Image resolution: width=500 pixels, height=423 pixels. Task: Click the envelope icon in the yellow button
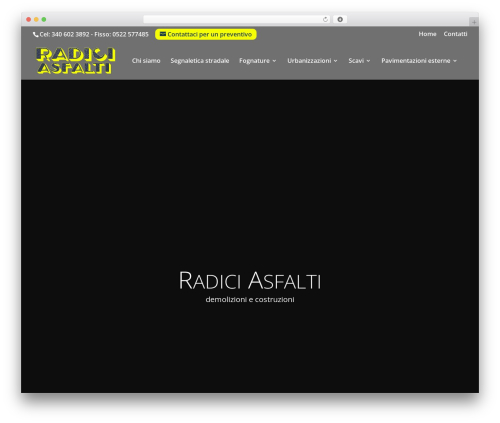(163, 34)
